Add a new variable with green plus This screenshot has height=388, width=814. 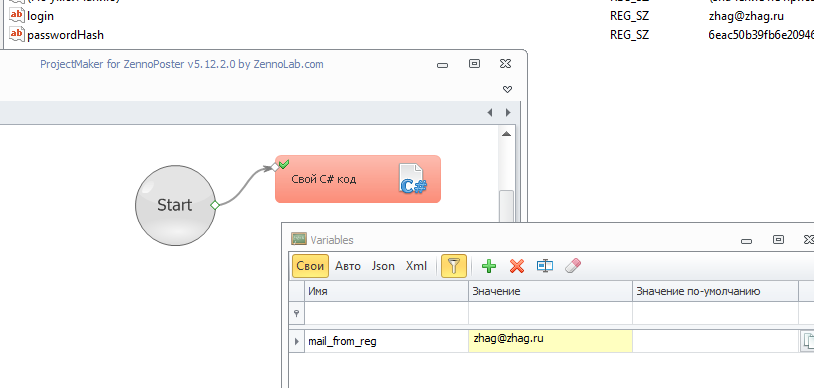click(x=489, y=266)
